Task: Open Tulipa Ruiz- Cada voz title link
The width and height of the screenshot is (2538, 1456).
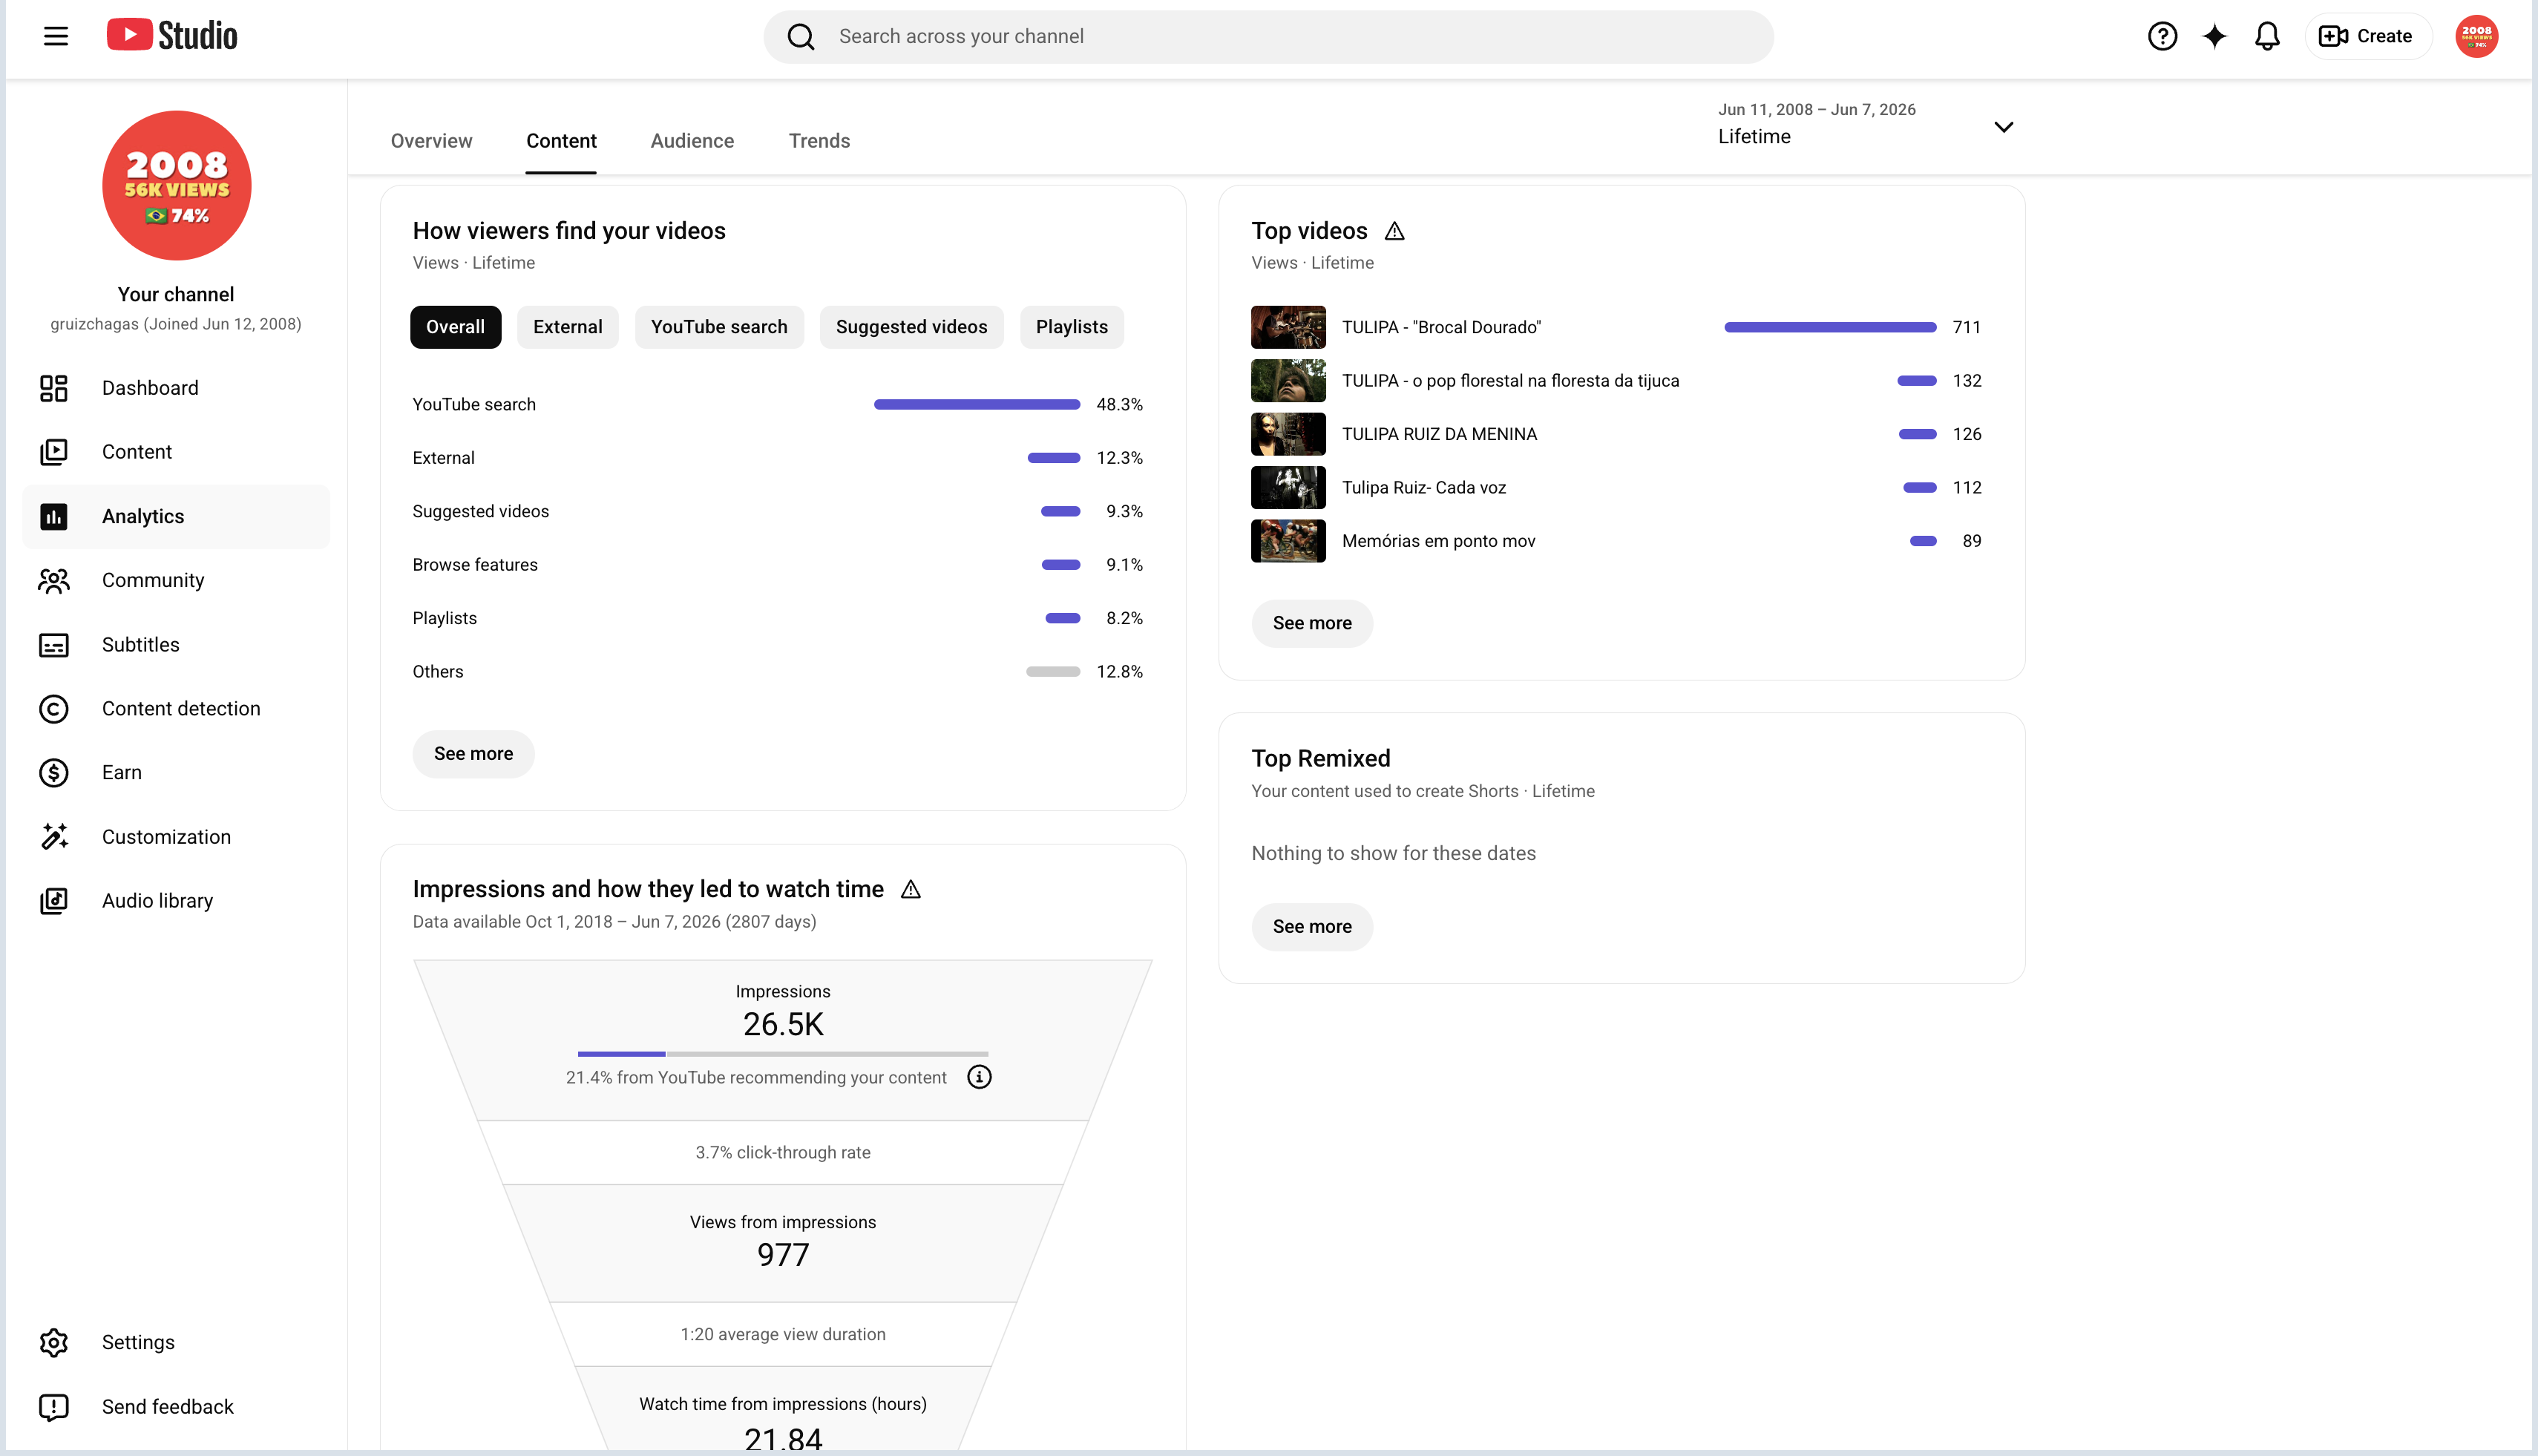Action: [1423, 488]
